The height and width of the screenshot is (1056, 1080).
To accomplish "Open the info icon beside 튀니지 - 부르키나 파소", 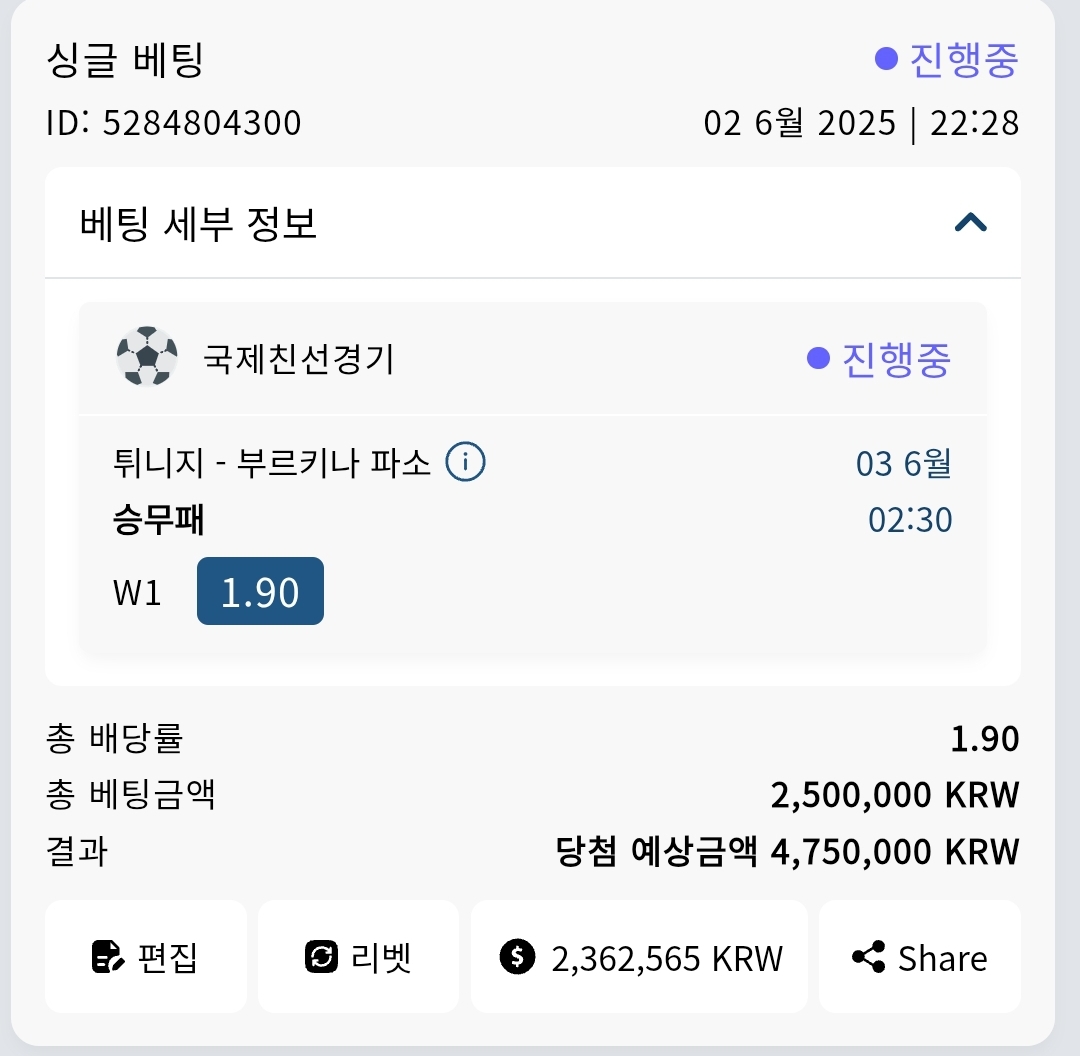I will point(465,462).
